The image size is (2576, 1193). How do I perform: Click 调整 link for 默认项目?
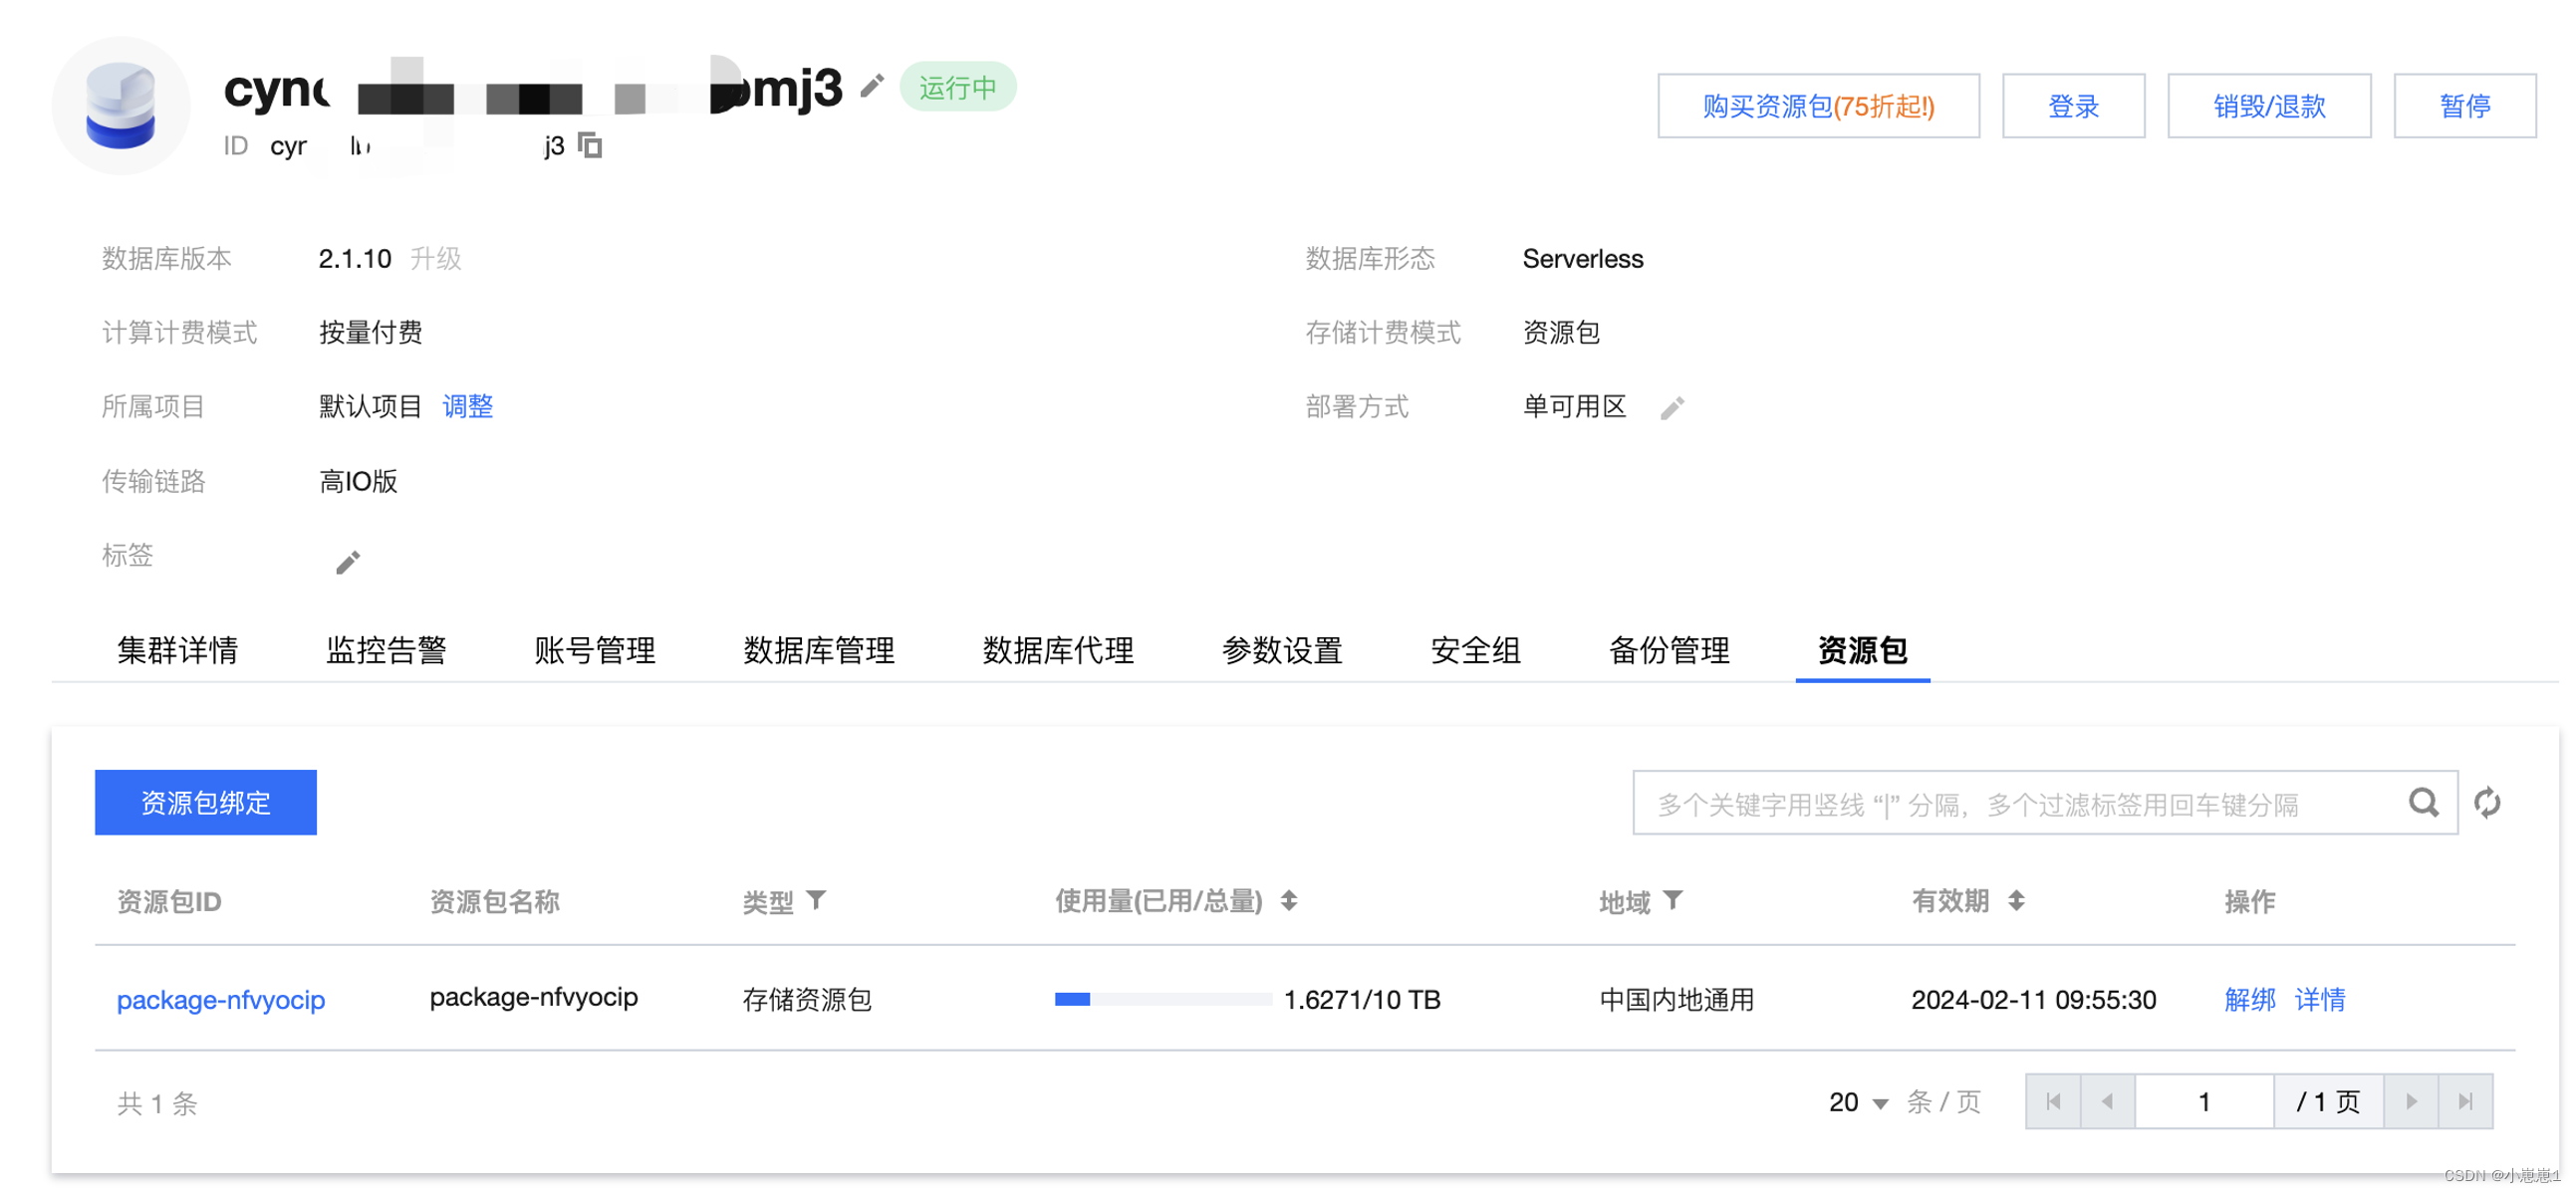click(468, 406)
